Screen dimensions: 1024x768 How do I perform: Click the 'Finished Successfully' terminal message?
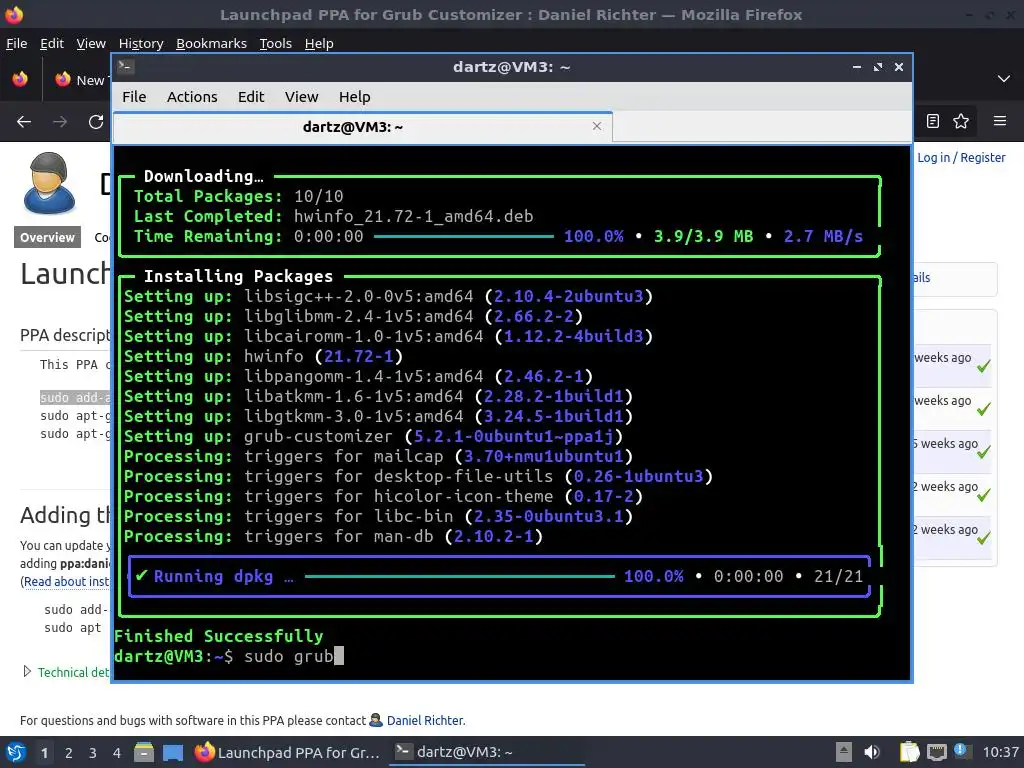(x=218, y=635)
